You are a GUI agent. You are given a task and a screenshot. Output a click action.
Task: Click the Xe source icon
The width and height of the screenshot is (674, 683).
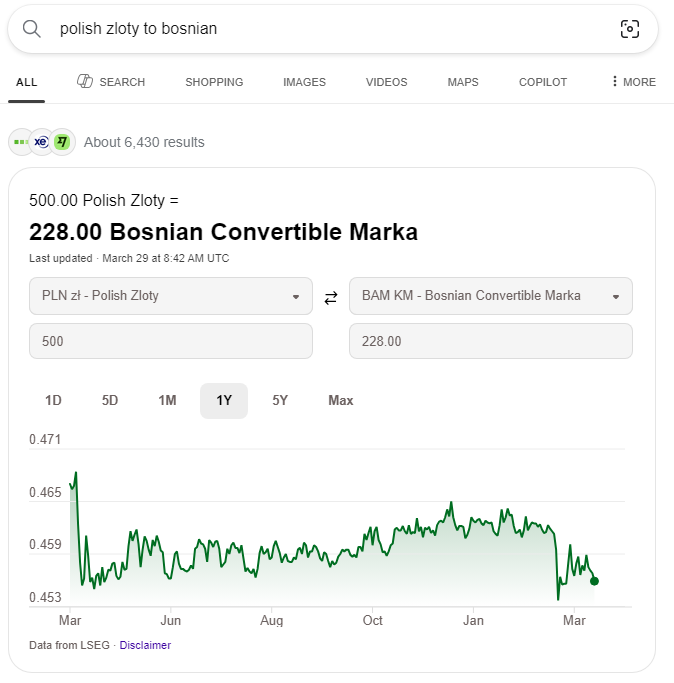coord(41,142)
